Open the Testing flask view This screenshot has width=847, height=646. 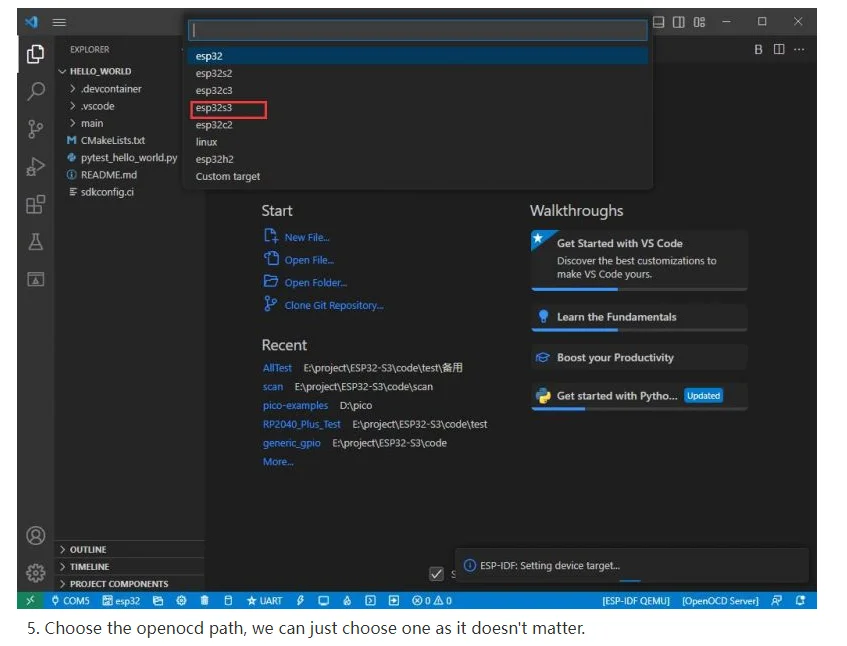pos(36,241)
